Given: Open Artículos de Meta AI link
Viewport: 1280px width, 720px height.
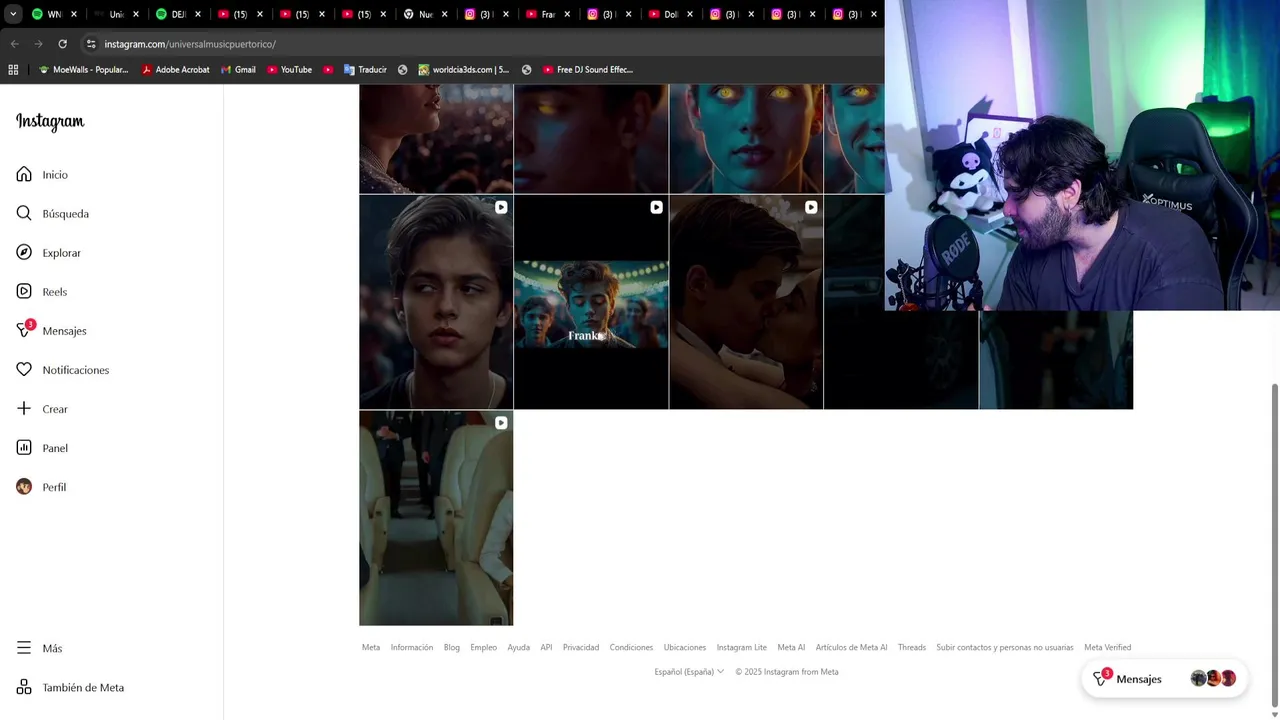Looking at the screenshot, I should tap(851, 647).
